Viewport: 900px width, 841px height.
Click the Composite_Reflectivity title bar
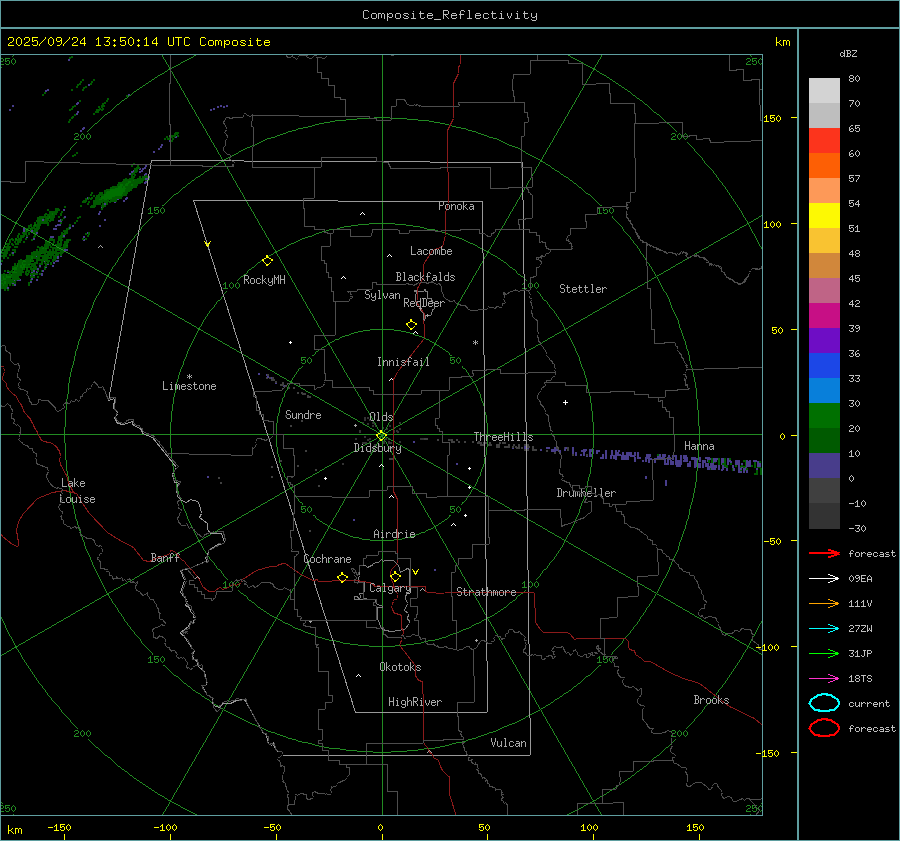pyautogui.click(x=449, y=14)
